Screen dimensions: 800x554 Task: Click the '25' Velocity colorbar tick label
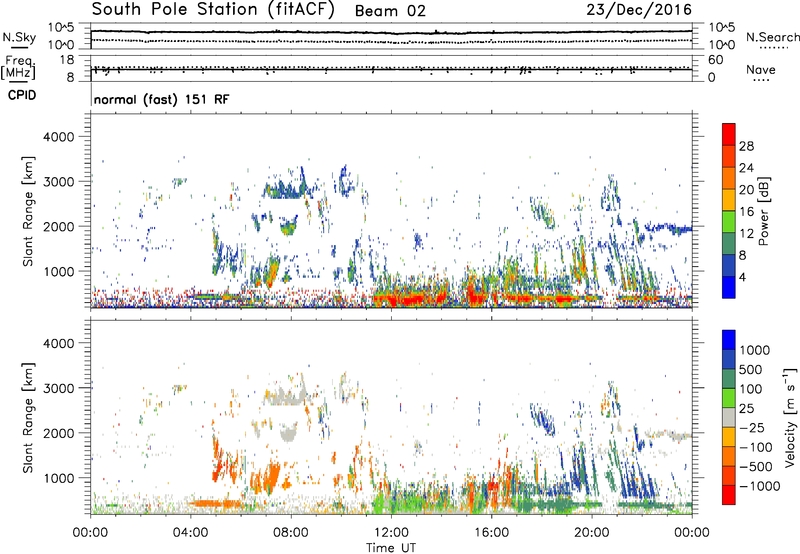[746, 409]
